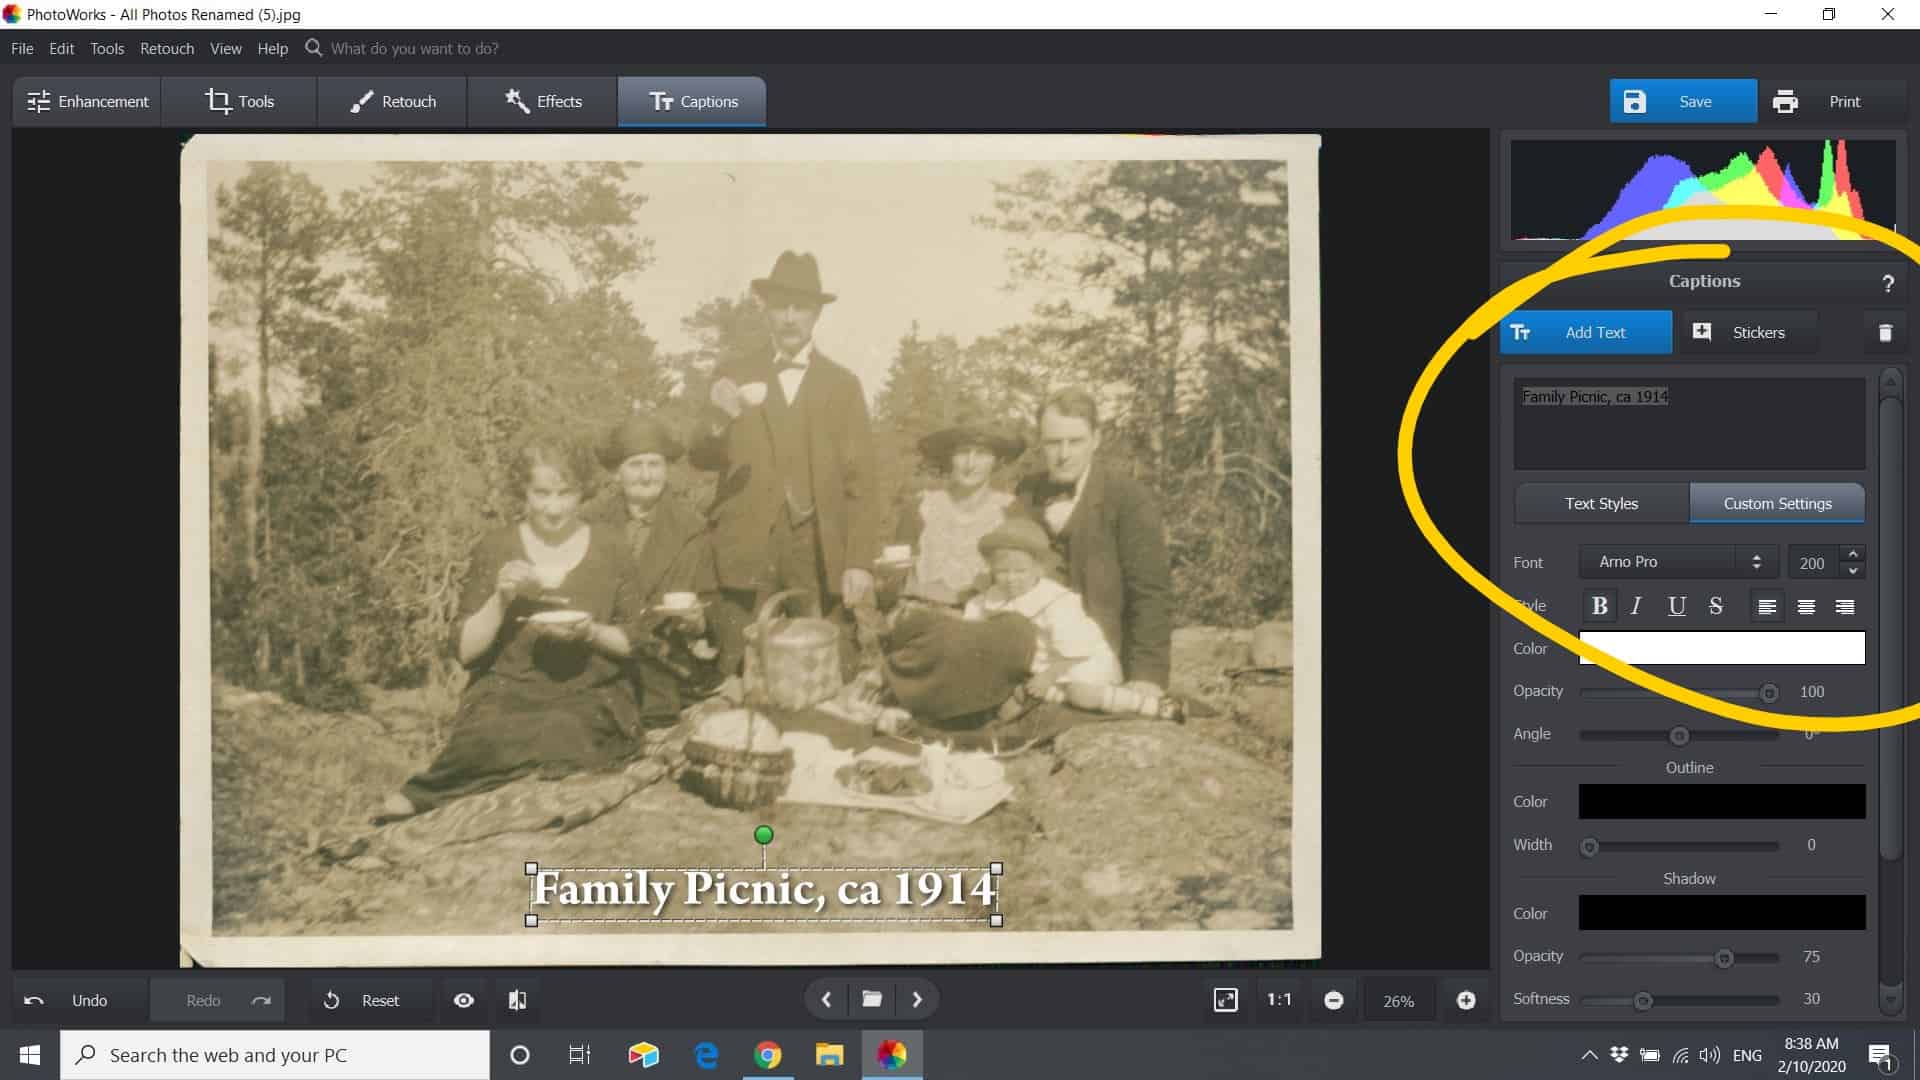Toggle italic text formatting
Screen dimensions: 1920x1080
pyautogui.click(x=1637, y=605)
